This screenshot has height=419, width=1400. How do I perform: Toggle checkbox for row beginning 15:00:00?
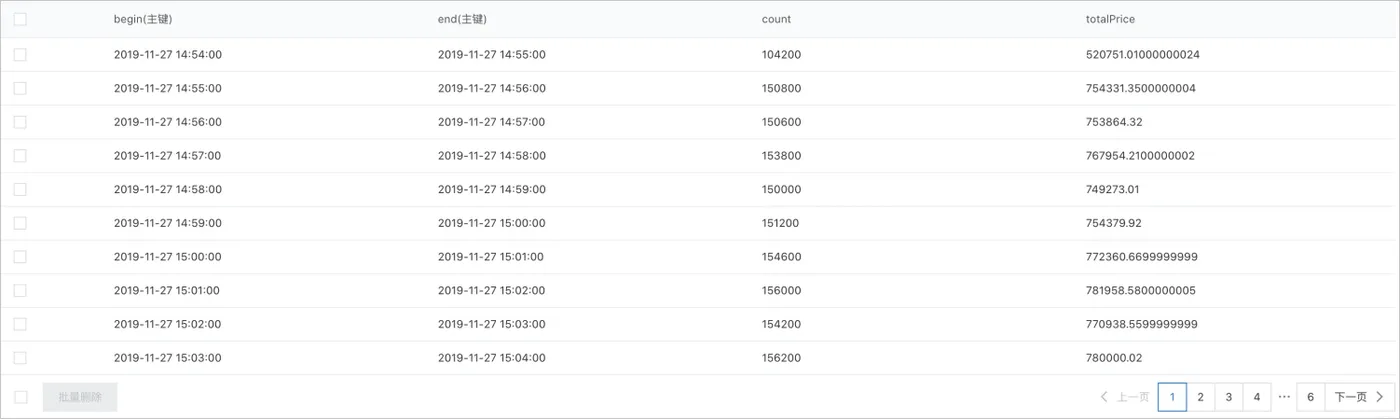click(x=20, y=257)
